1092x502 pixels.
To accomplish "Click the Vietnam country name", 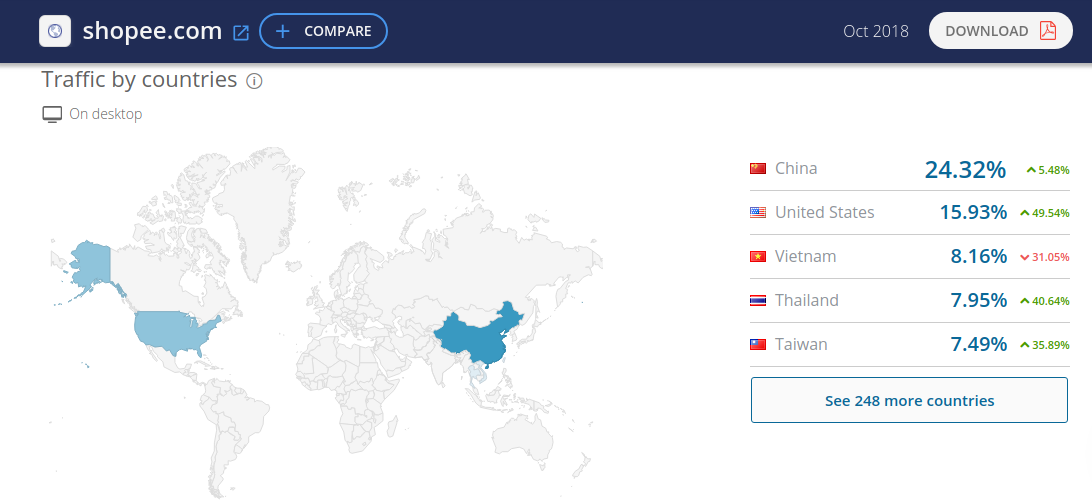I will click(x=806, y=256).
